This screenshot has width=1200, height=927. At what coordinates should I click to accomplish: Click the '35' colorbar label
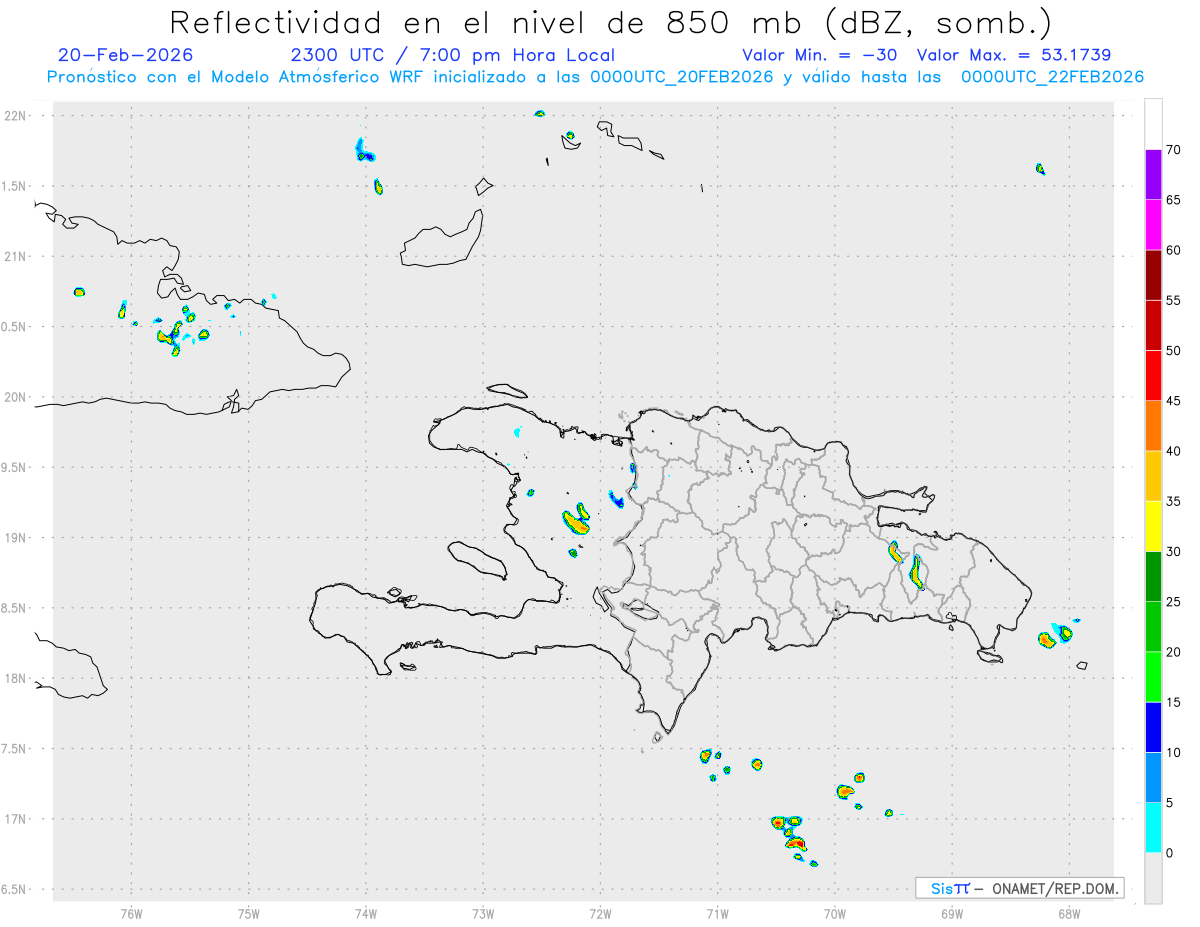(1173, 501)
